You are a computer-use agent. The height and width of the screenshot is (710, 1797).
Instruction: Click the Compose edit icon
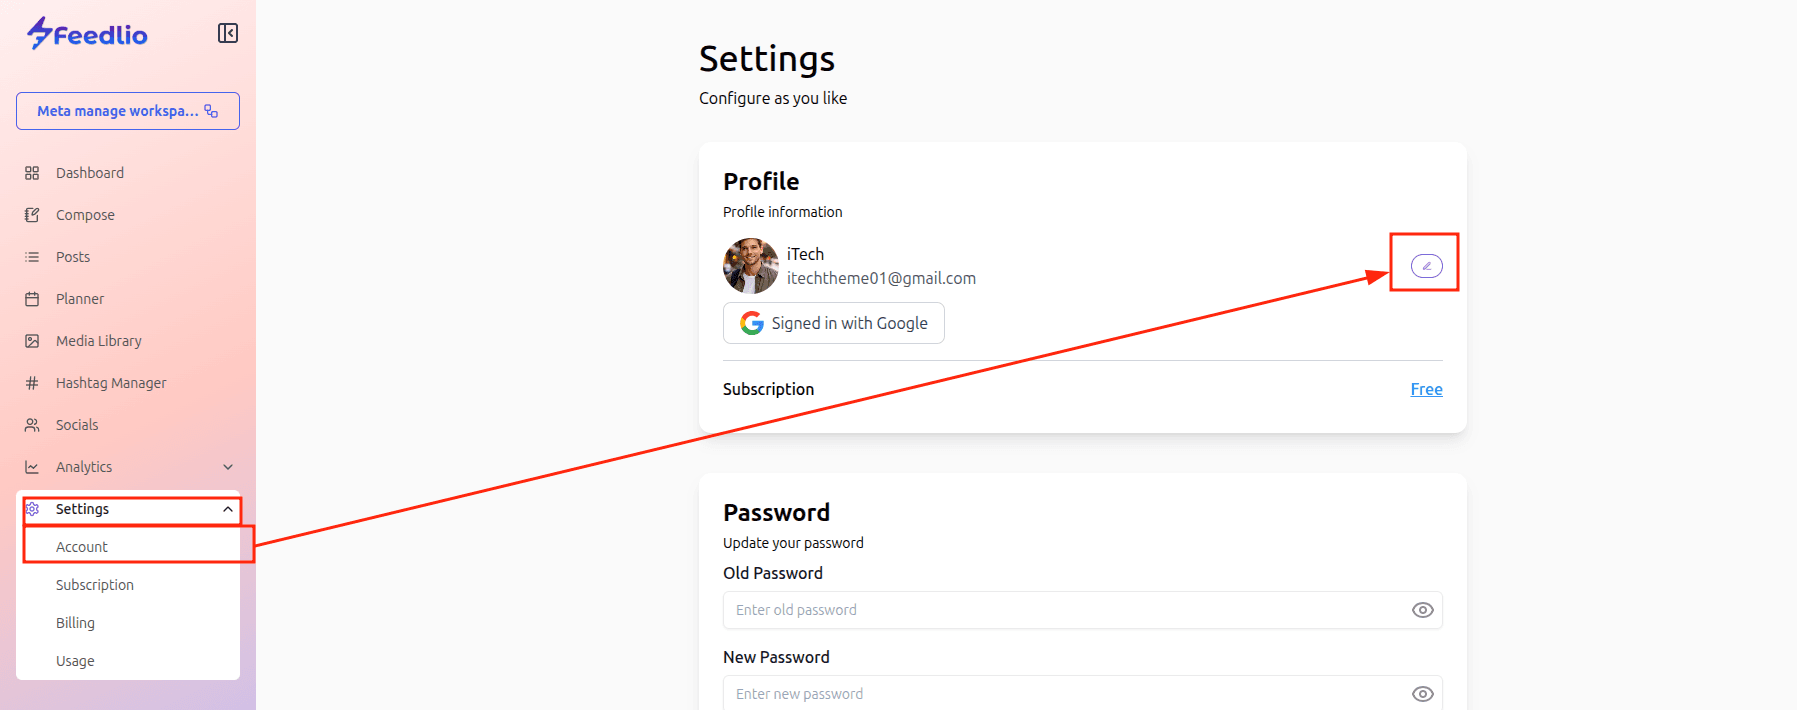click(32, 215)
